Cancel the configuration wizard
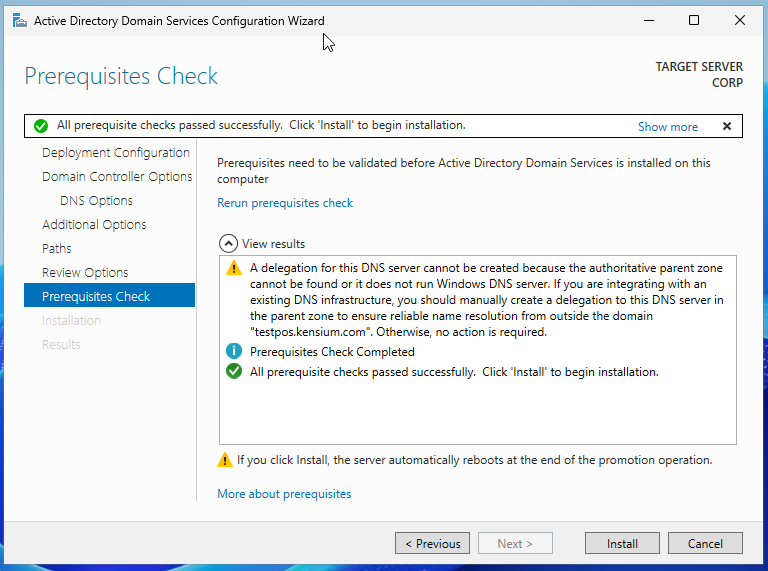Image resolution: width=768 pixels, height=571 pixels. [705, 543]
